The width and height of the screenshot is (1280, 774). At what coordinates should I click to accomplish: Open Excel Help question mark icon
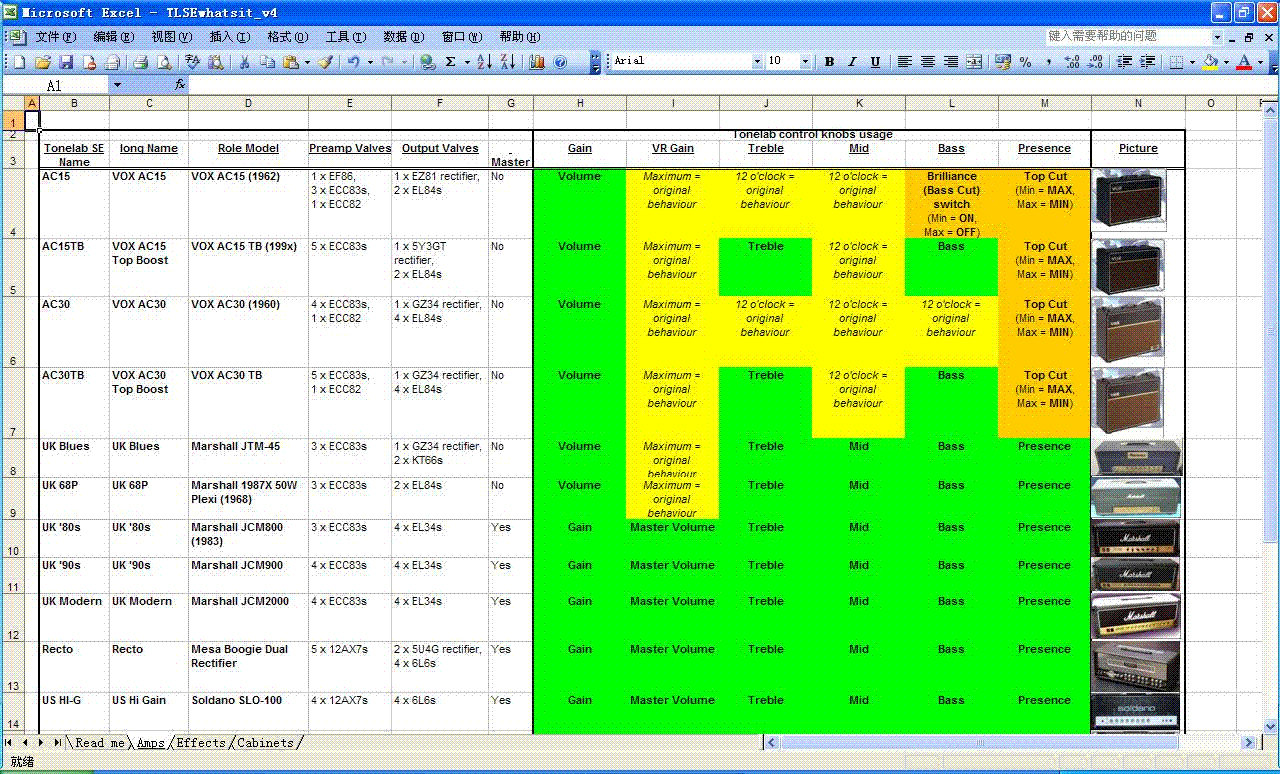[x=561, y=62]
